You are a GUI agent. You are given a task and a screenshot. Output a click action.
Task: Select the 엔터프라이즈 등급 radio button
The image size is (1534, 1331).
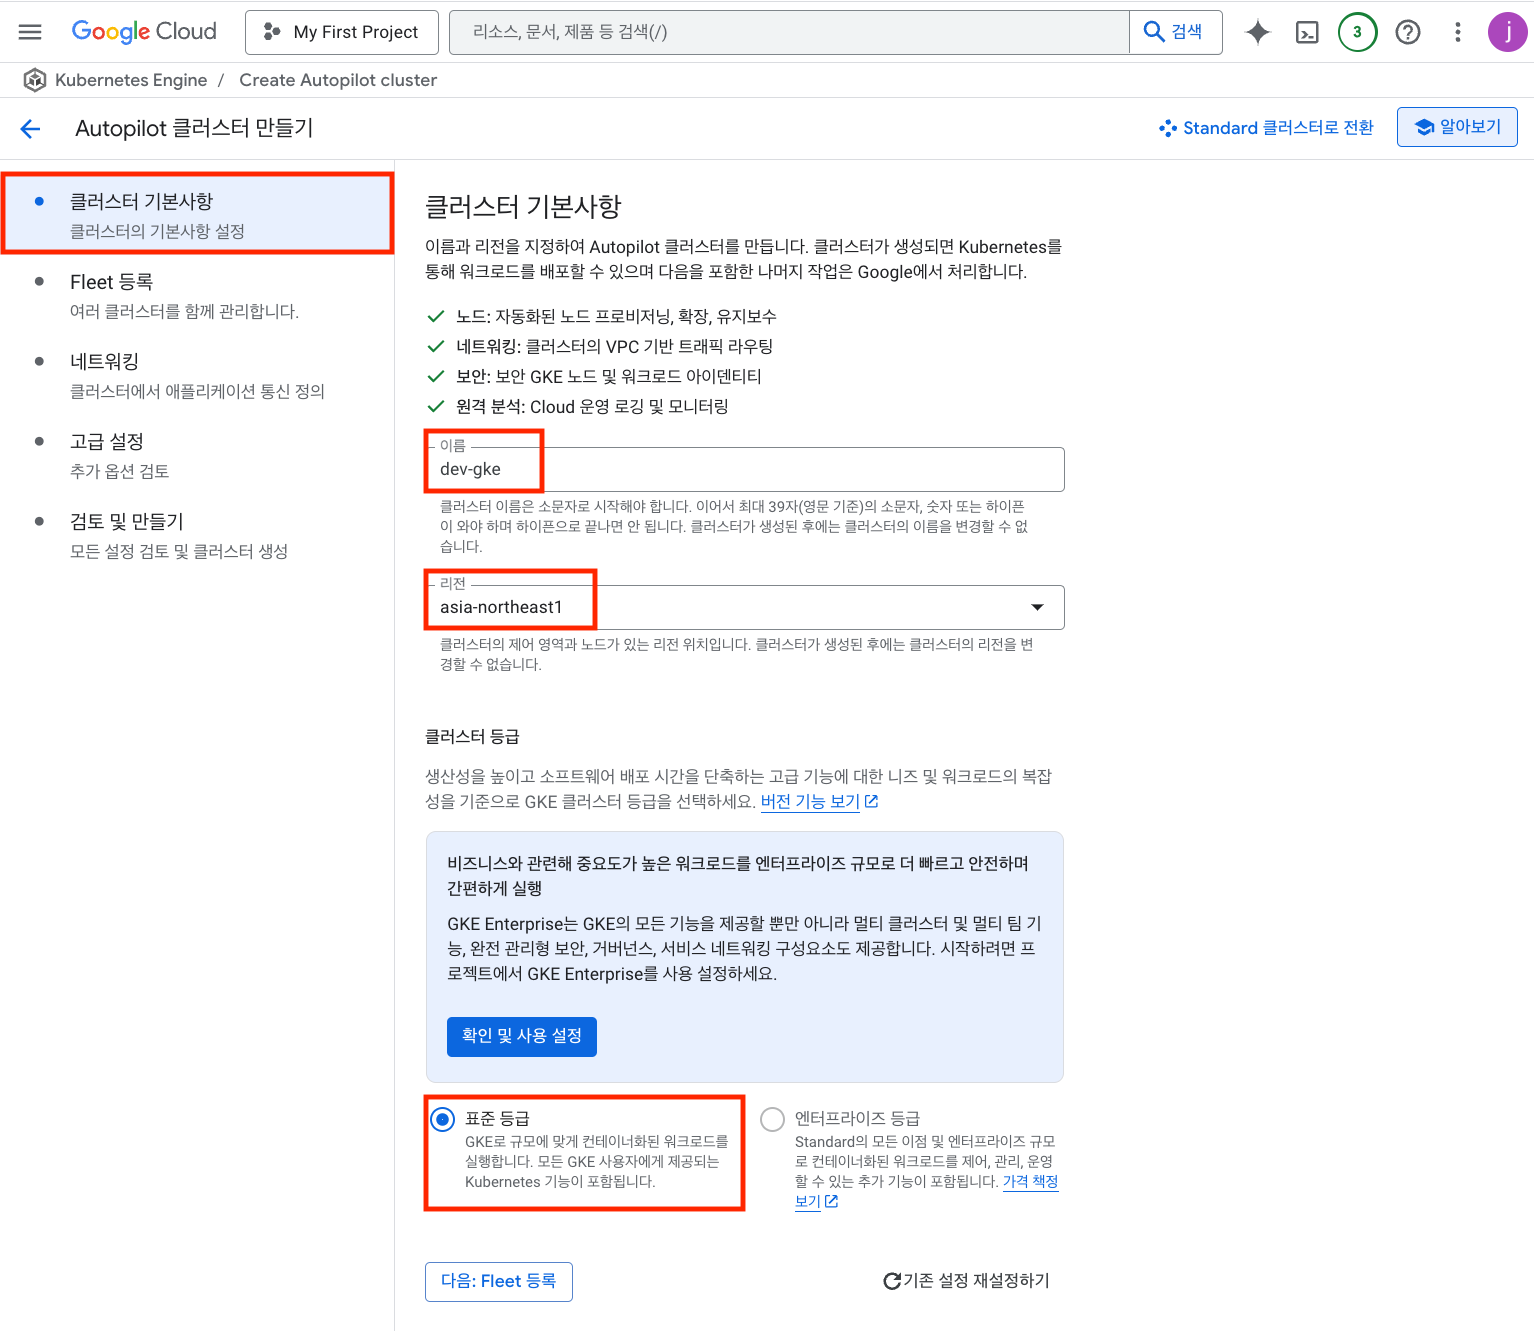[x=772, y=1119]
